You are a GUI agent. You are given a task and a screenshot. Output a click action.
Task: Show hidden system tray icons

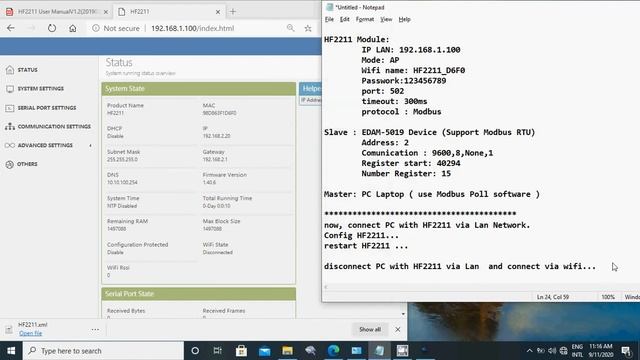click(x=529, y=351)
